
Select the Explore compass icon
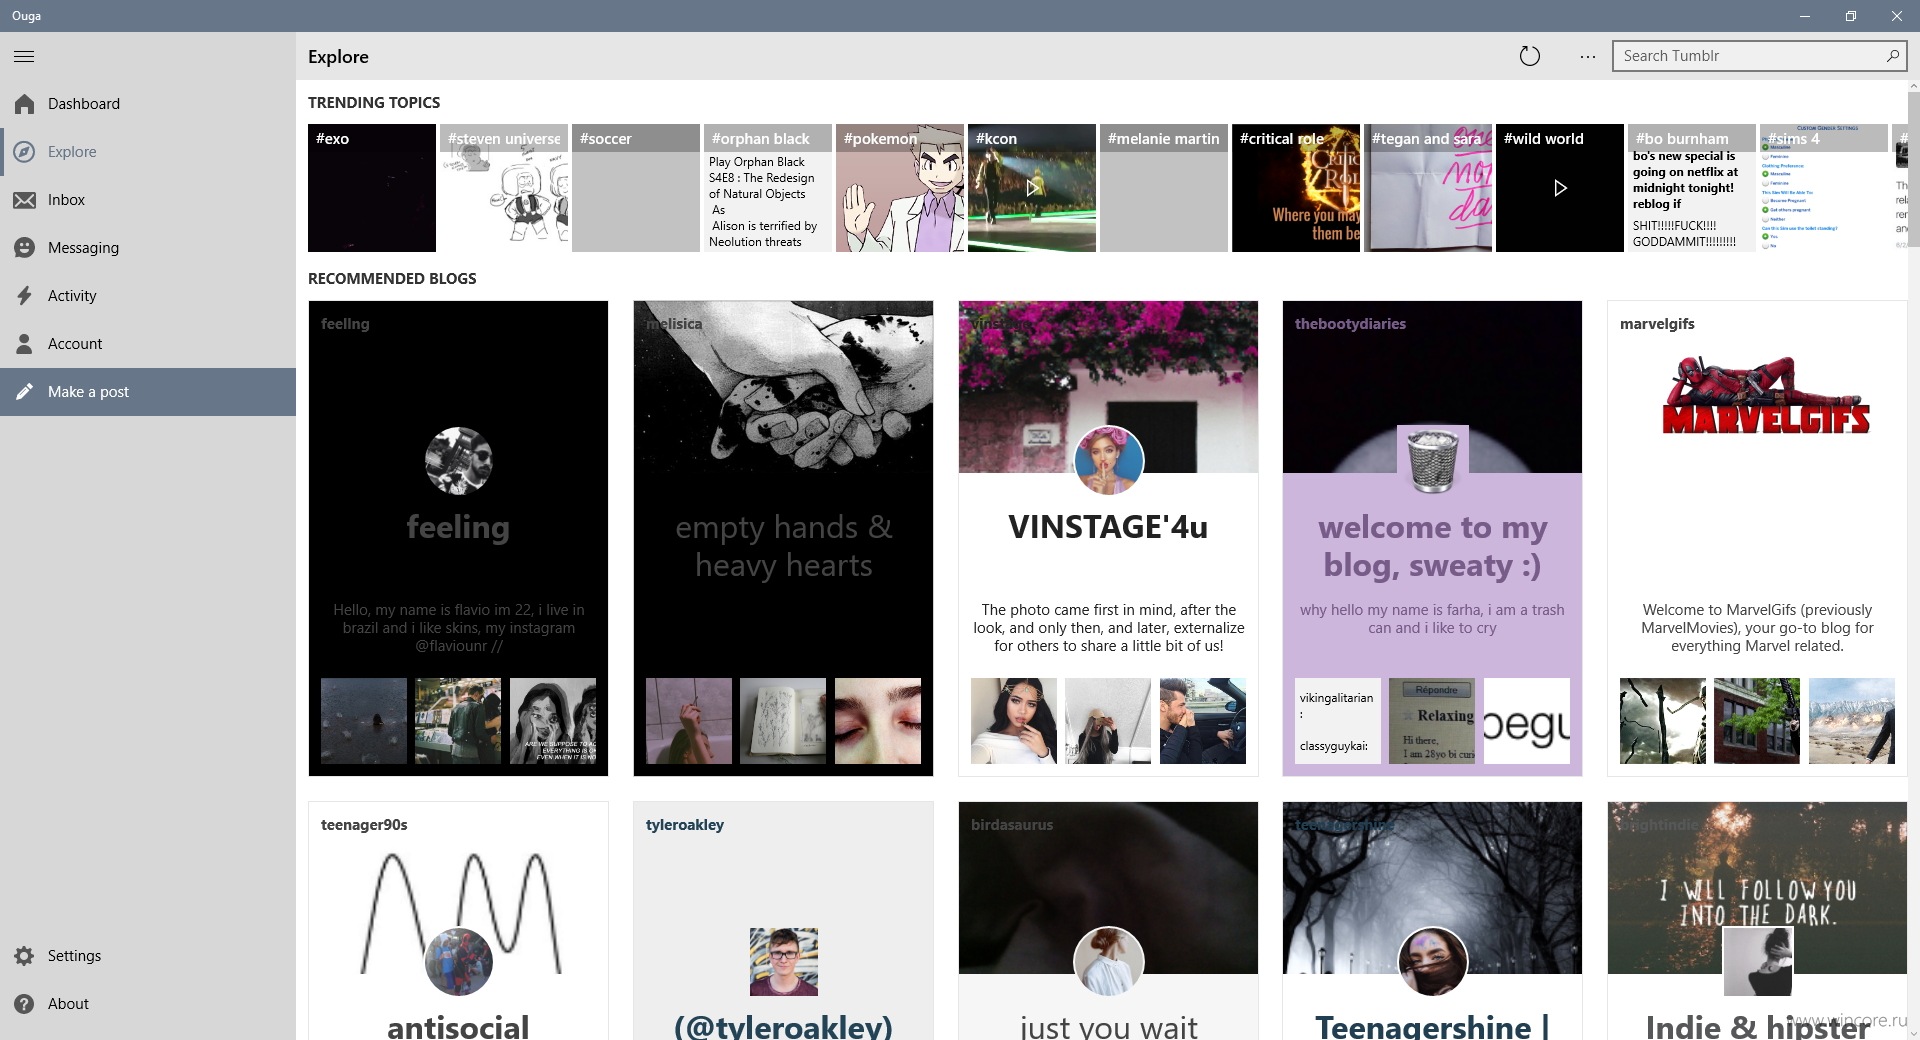point(24,152)
